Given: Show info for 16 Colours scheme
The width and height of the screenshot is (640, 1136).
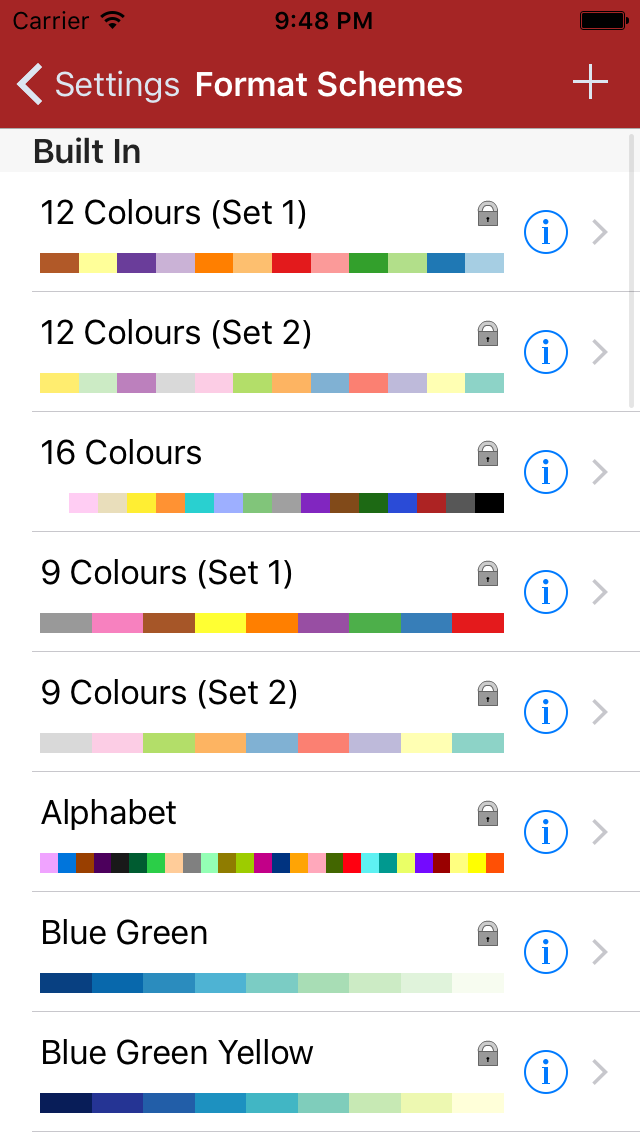Looking at the screenshot, I should tap(546, 472).
